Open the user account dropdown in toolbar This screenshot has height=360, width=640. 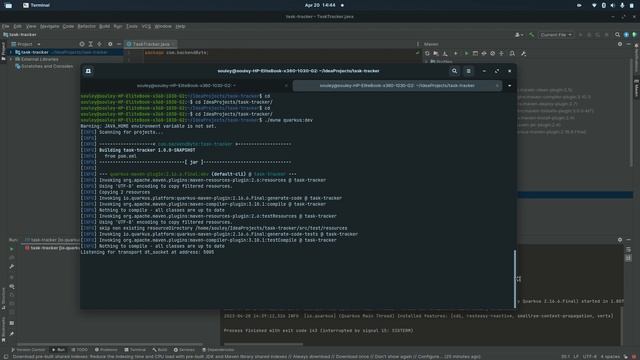pos(519,35)
